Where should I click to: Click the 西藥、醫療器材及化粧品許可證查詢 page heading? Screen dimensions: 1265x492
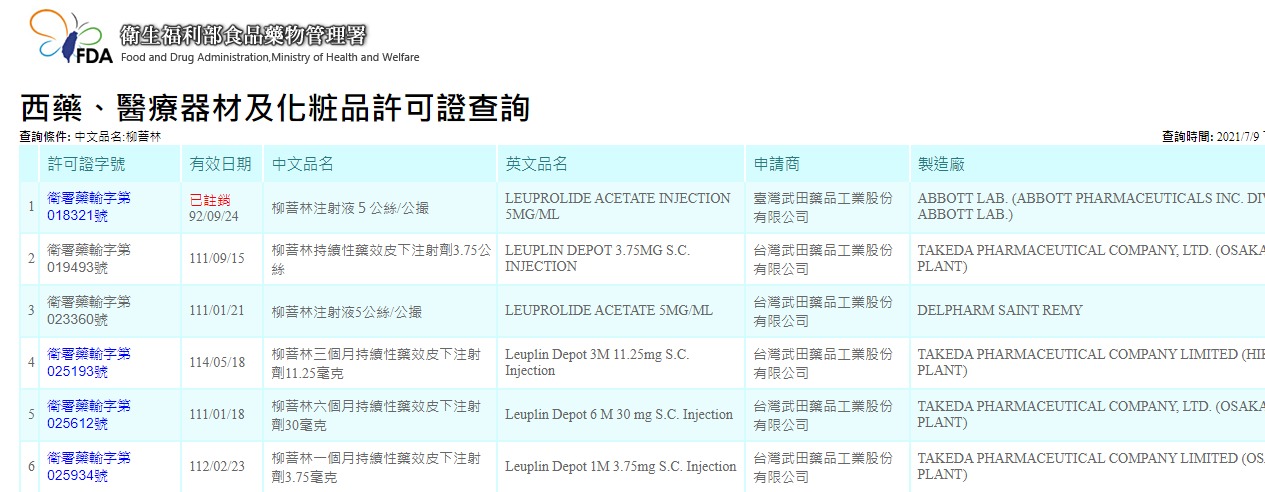pyautogui.click(x=275, y=108)
